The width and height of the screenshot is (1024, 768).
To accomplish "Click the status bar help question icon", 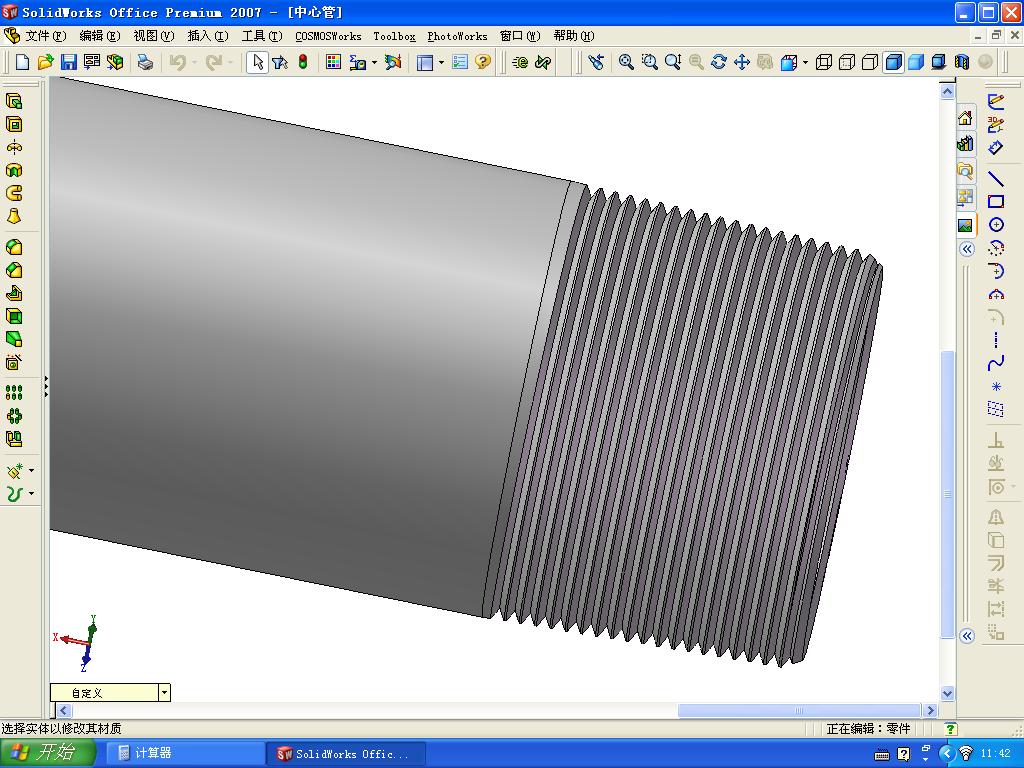I will (x=951, y=729).
